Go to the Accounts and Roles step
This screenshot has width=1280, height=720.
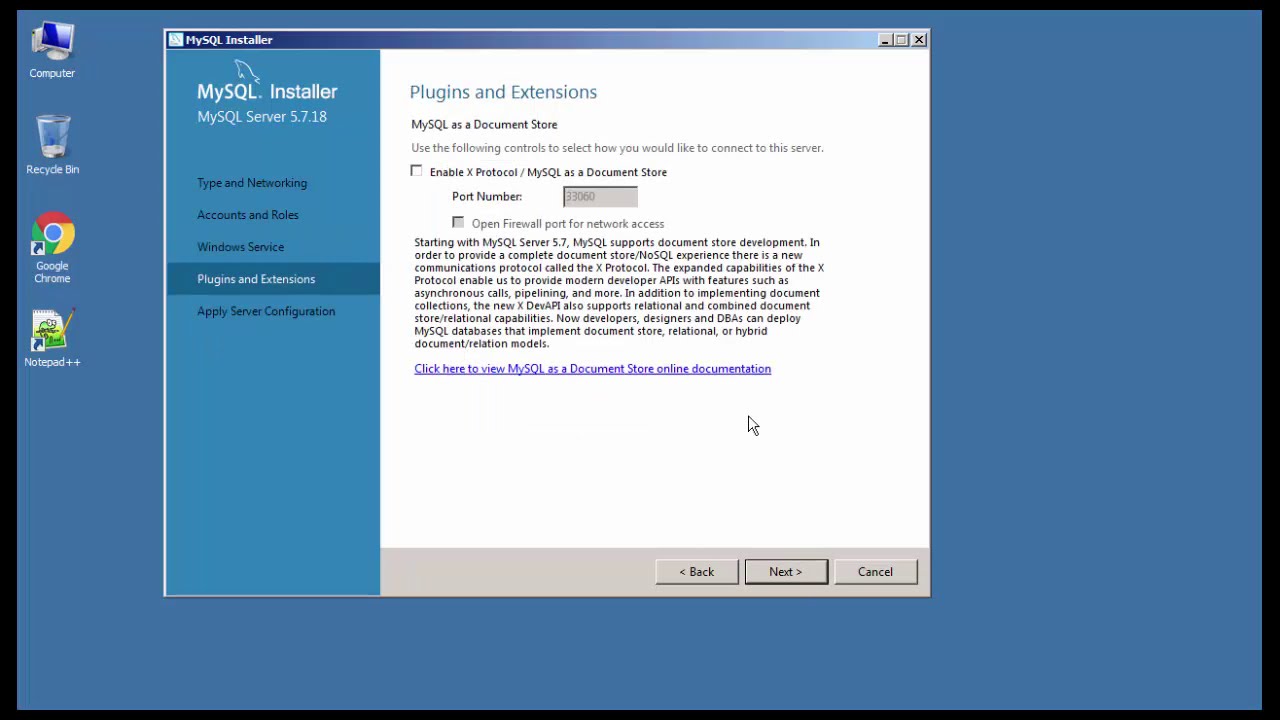click(248, 215)
